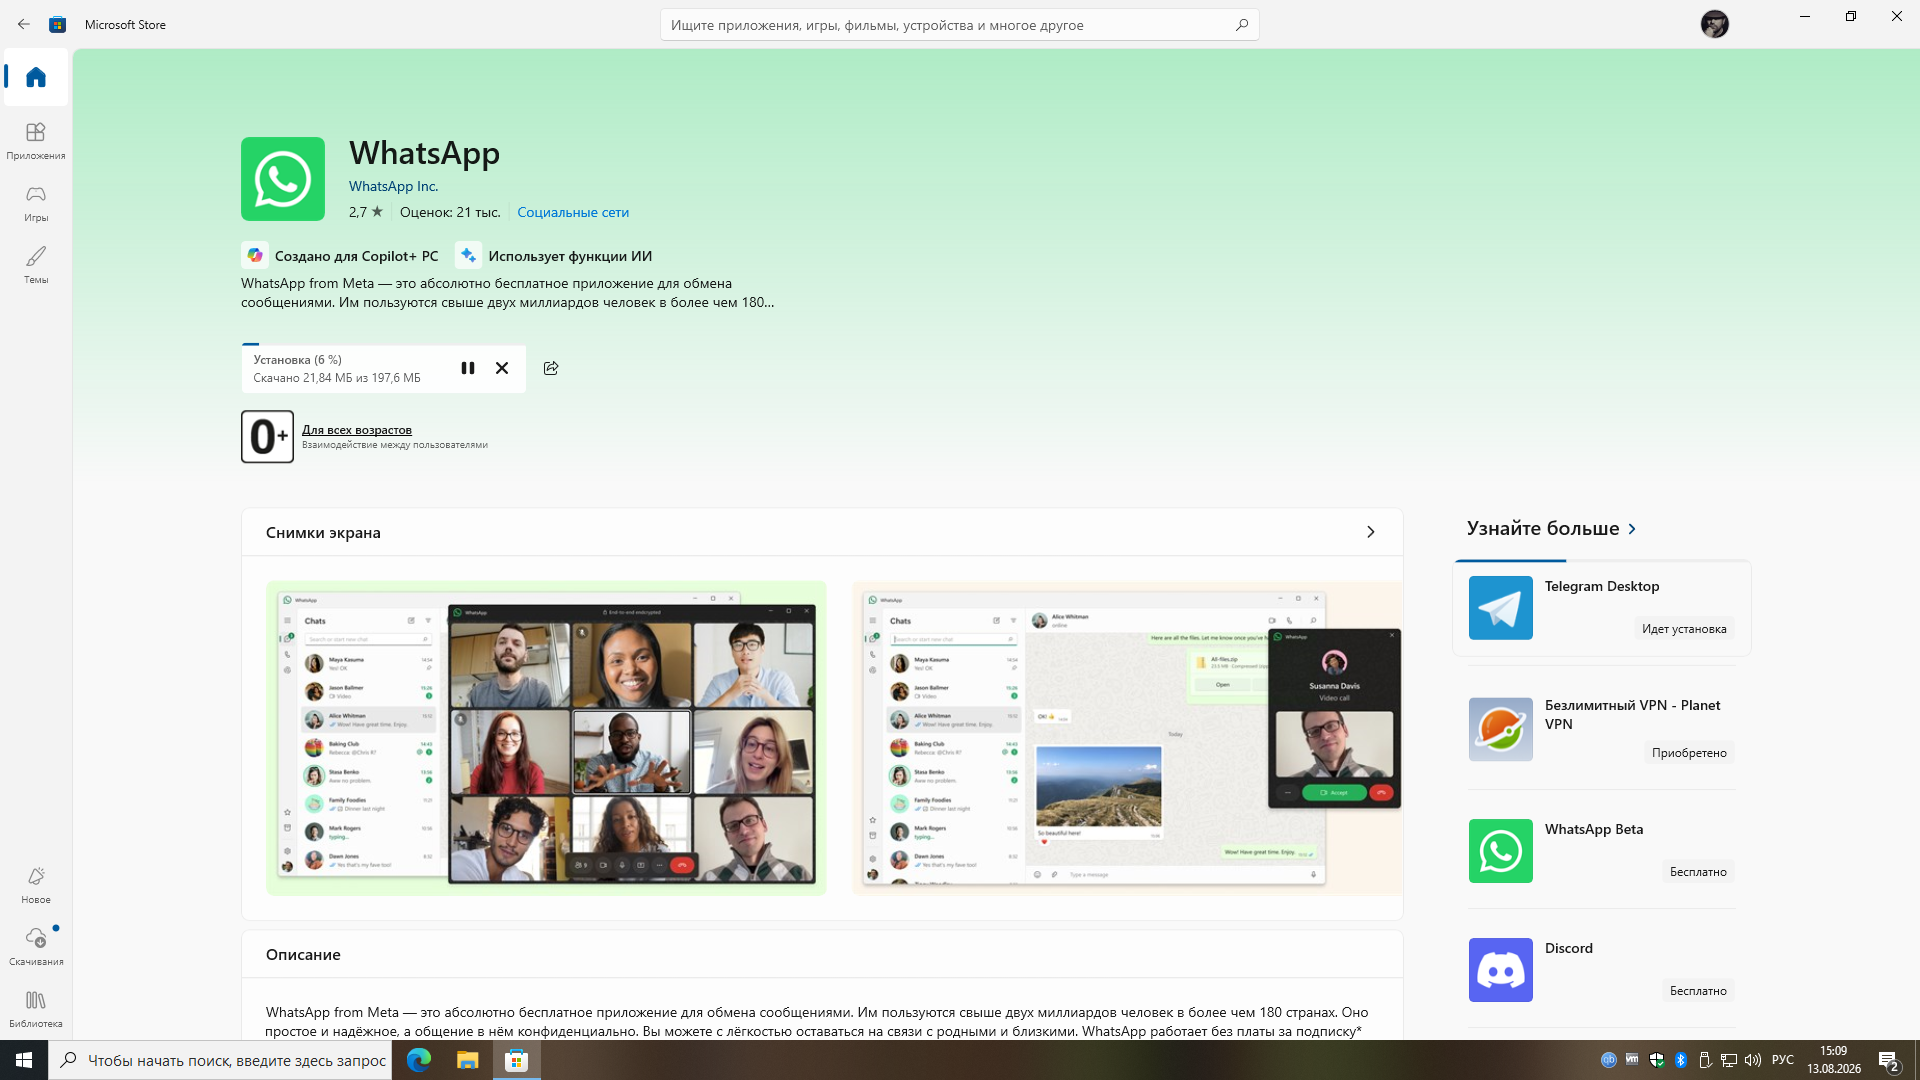This screenshot has width=1920, height=1080.
Task: Open the Библиотека section
Action: coord(36,1009)
